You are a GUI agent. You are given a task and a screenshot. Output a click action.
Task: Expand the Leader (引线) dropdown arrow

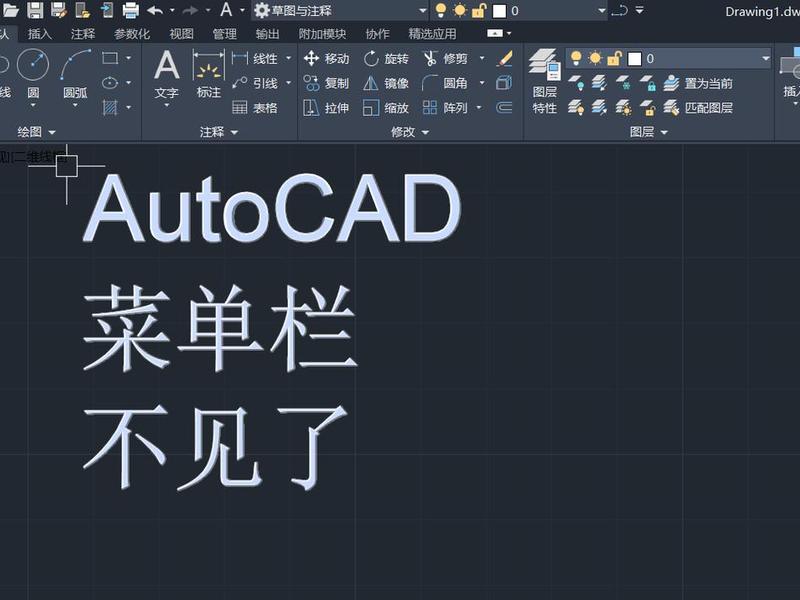[289, 83]
